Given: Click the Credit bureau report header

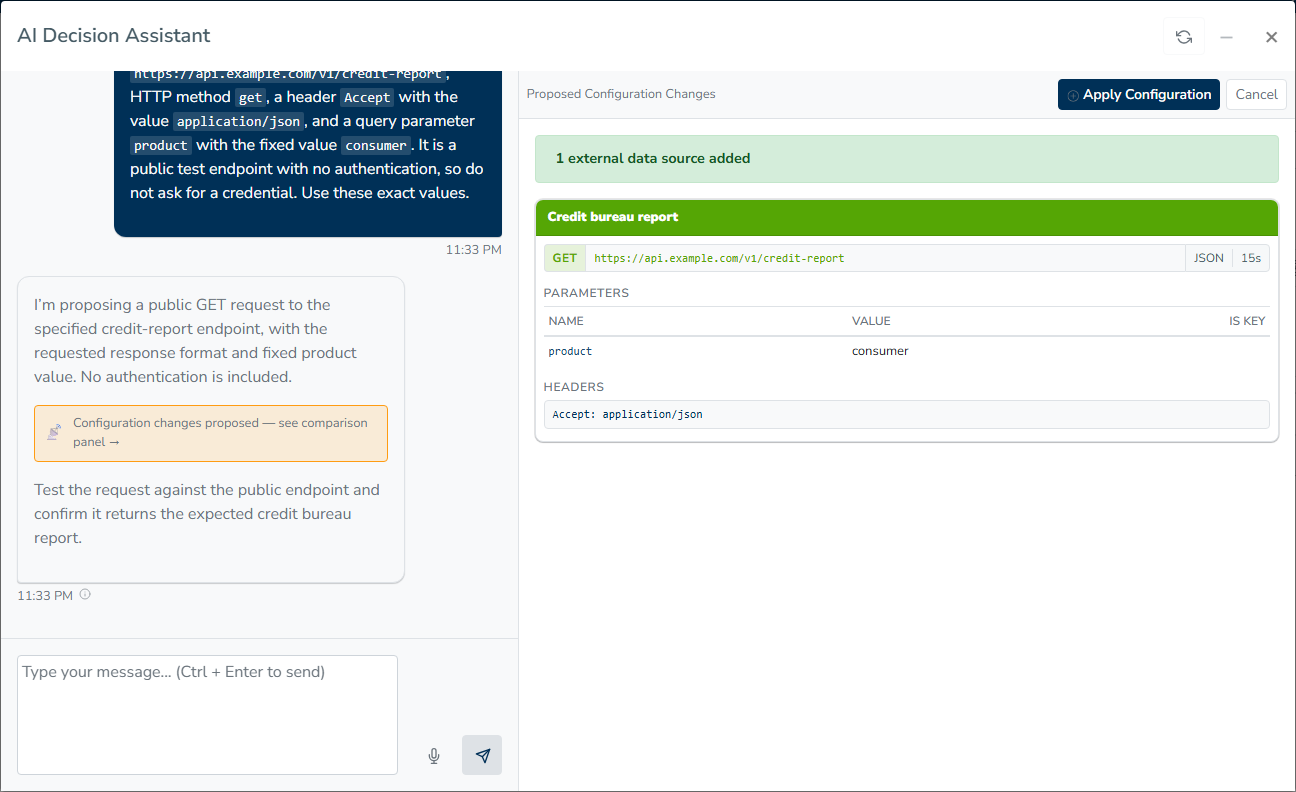Looking at the screenshot, I should pyautogui.click(x=907, y=217).
